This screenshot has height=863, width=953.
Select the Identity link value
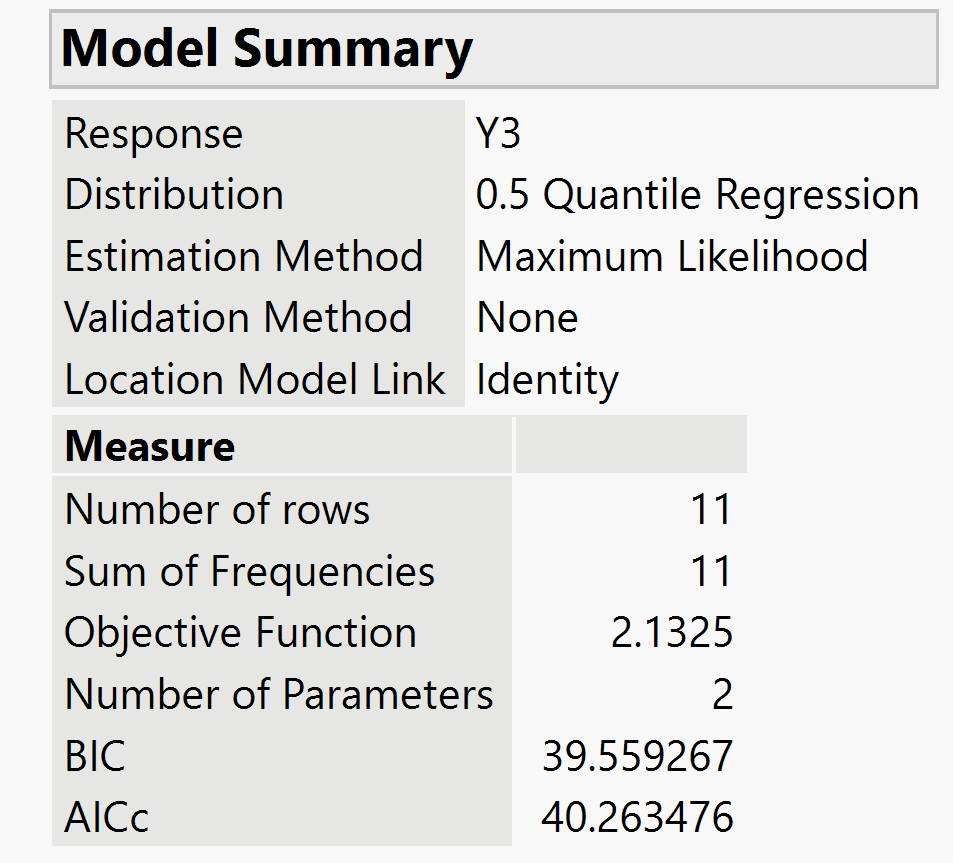point(547,381)
